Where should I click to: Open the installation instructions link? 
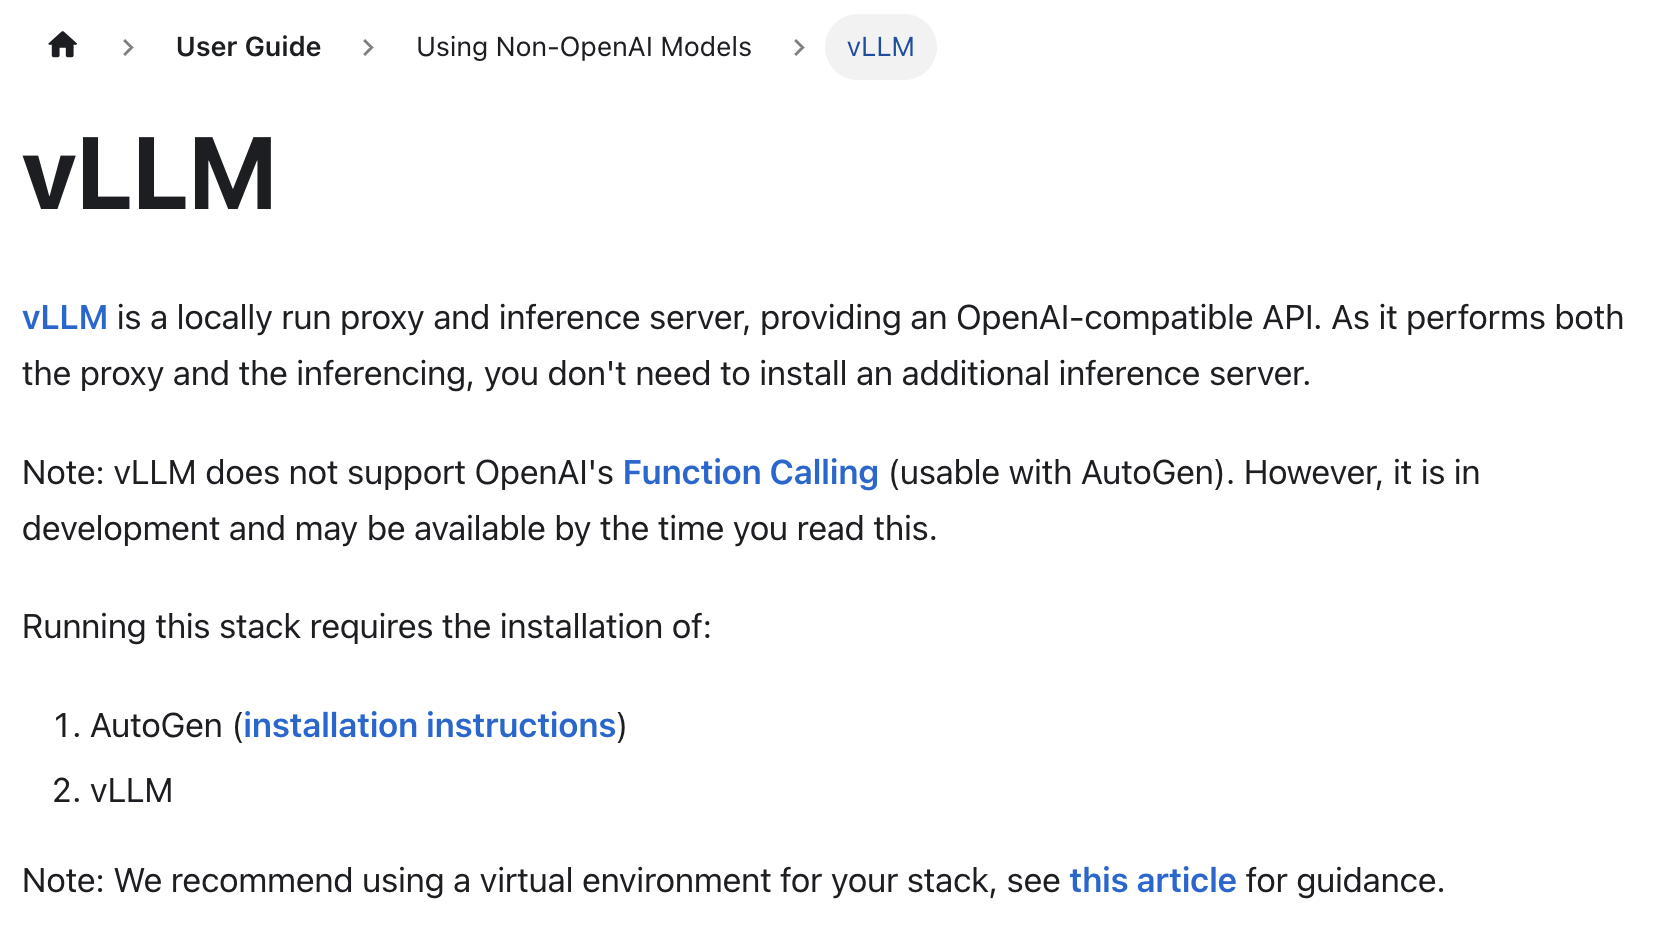tap(430, 726)
